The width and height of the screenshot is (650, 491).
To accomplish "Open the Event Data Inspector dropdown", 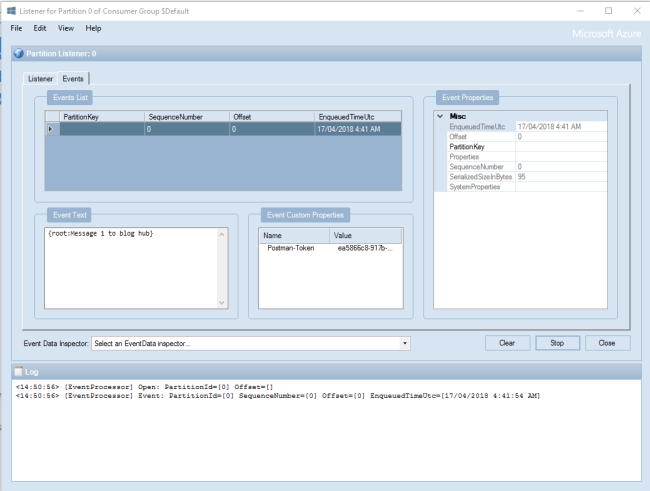I will pyautogui.click(x=405, y=343).
